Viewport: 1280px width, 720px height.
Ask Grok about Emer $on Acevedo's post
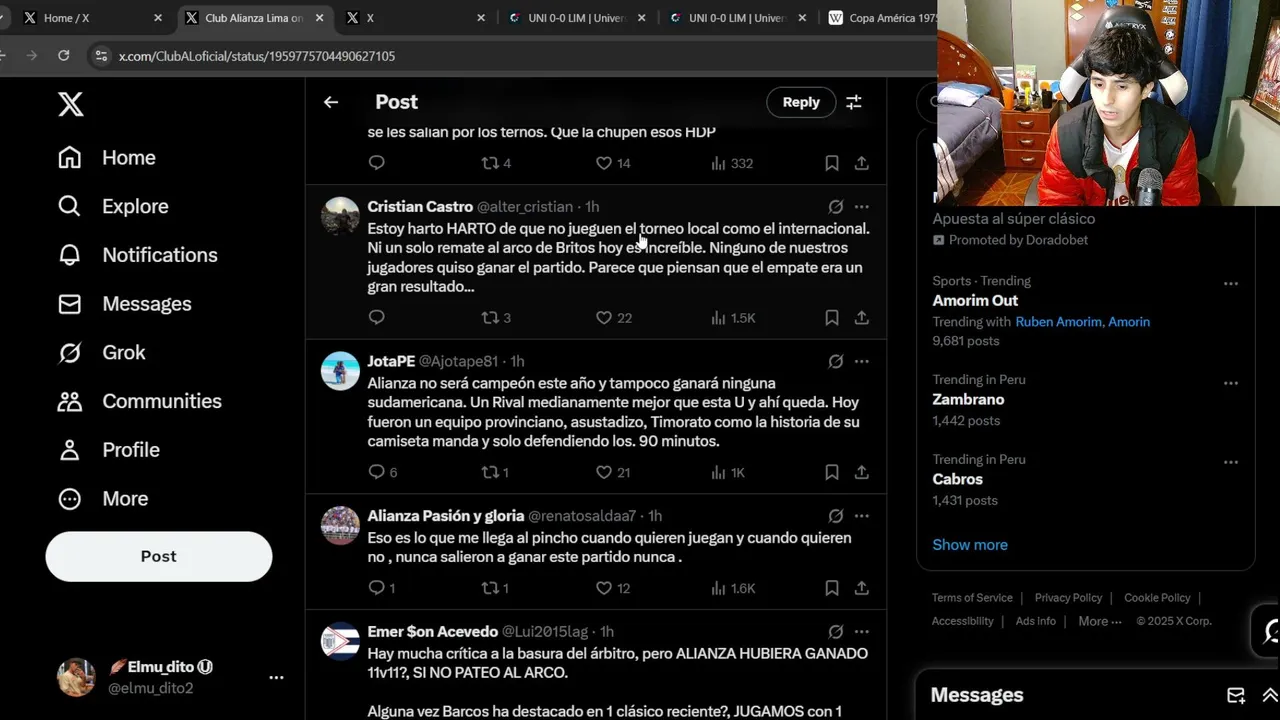(x=836, y=632)
